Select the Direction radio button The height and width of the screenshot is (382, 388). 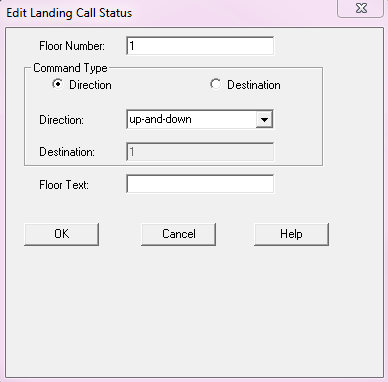[58, 84]
